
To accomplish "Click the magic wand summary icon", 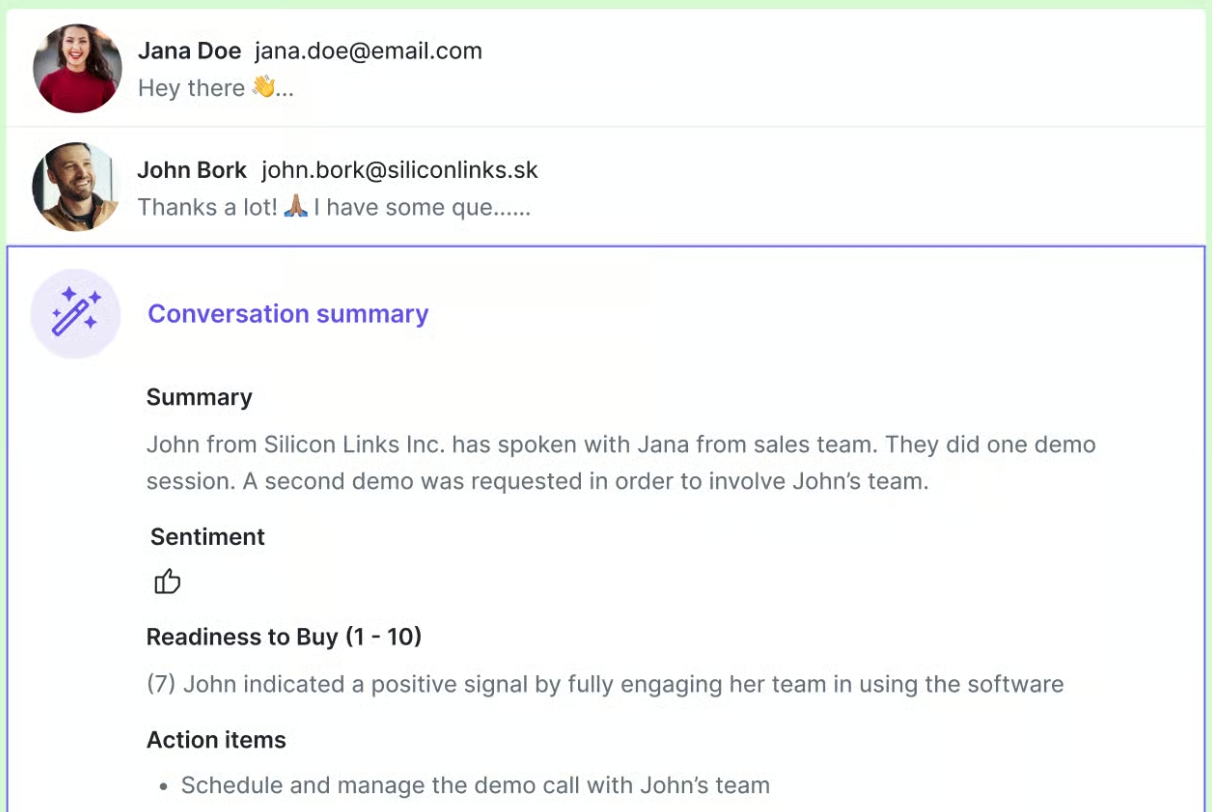I will (x=76, y=313).
